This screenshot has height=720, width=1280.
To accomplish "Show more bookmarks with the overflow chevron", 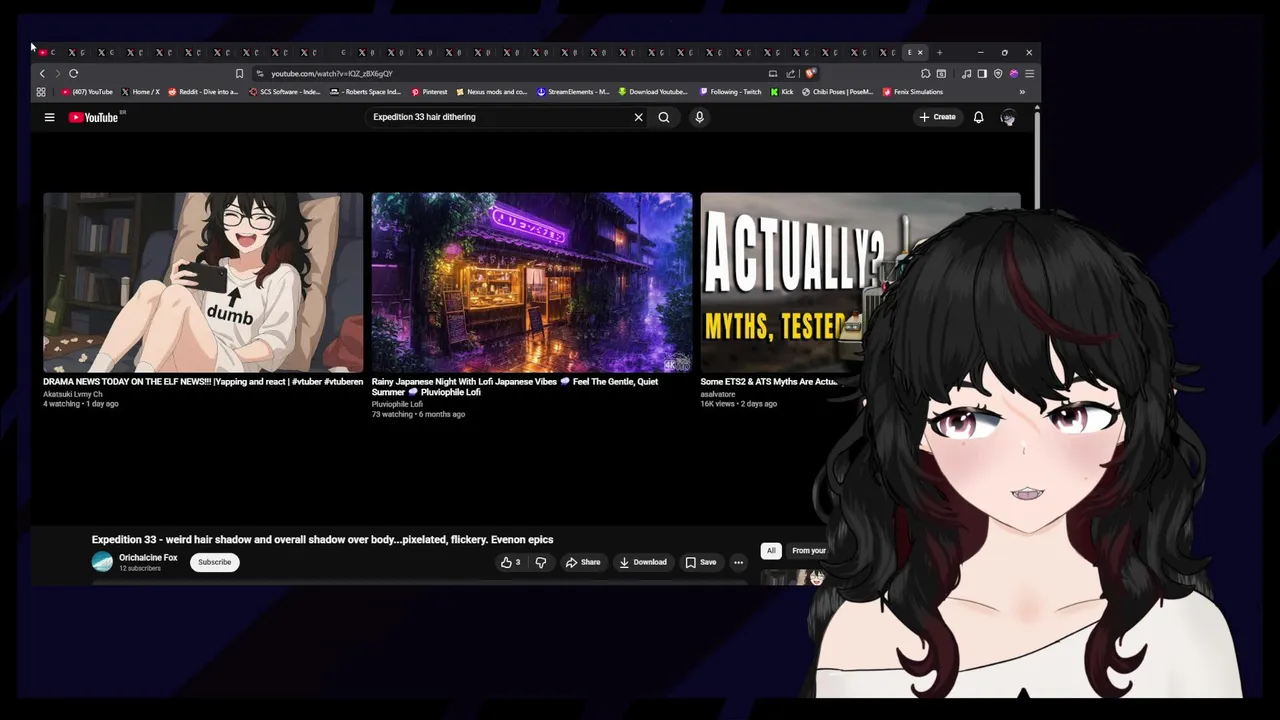I will click(1022, 92).
